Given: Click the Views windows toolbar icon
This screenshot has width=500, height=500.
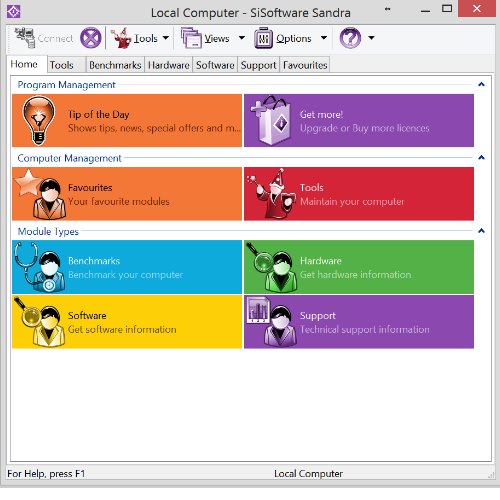Looking at the screenshot, I should tap(191, 38).
